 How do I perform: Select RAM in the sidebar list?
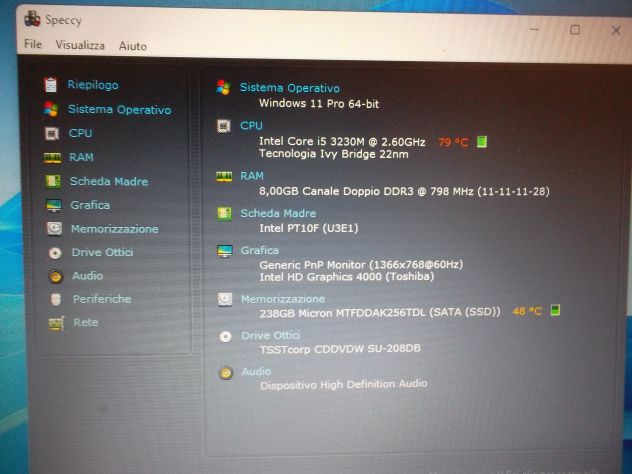pos(81,157)
